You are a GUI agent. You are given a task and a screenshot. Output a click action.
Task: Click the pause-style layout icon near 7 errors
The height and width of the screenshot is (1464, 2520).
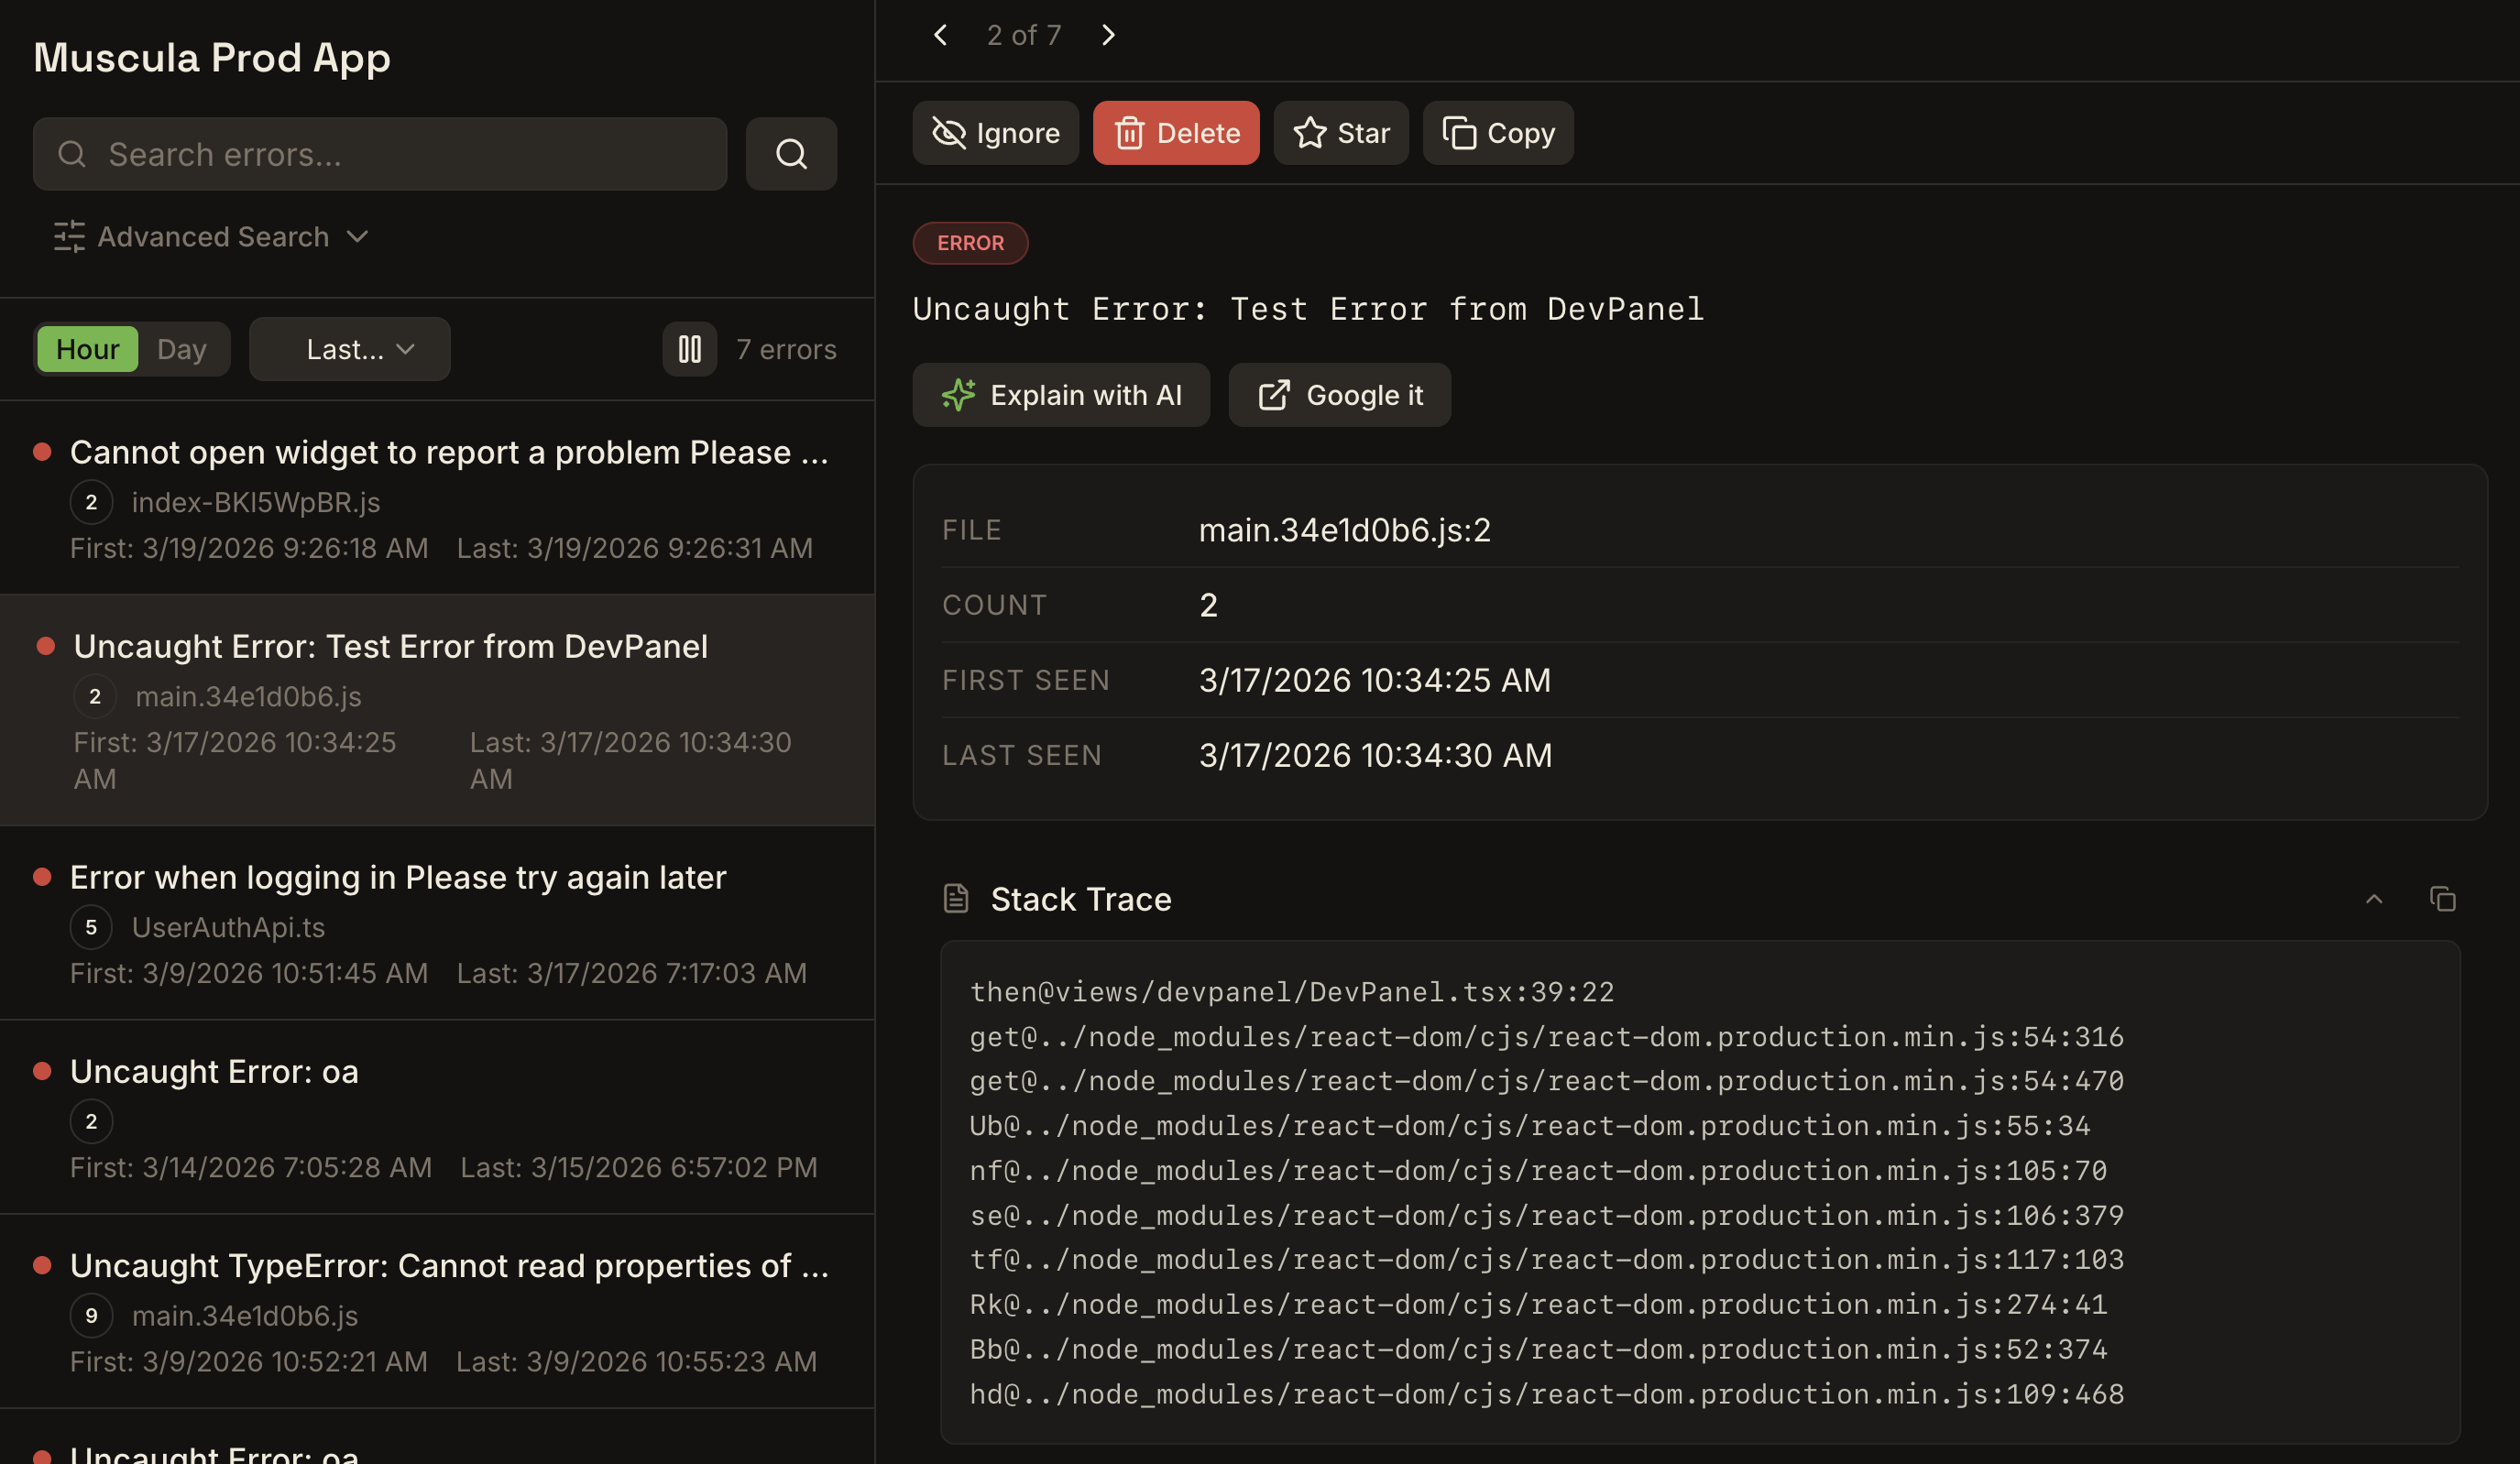coord(689,349)
